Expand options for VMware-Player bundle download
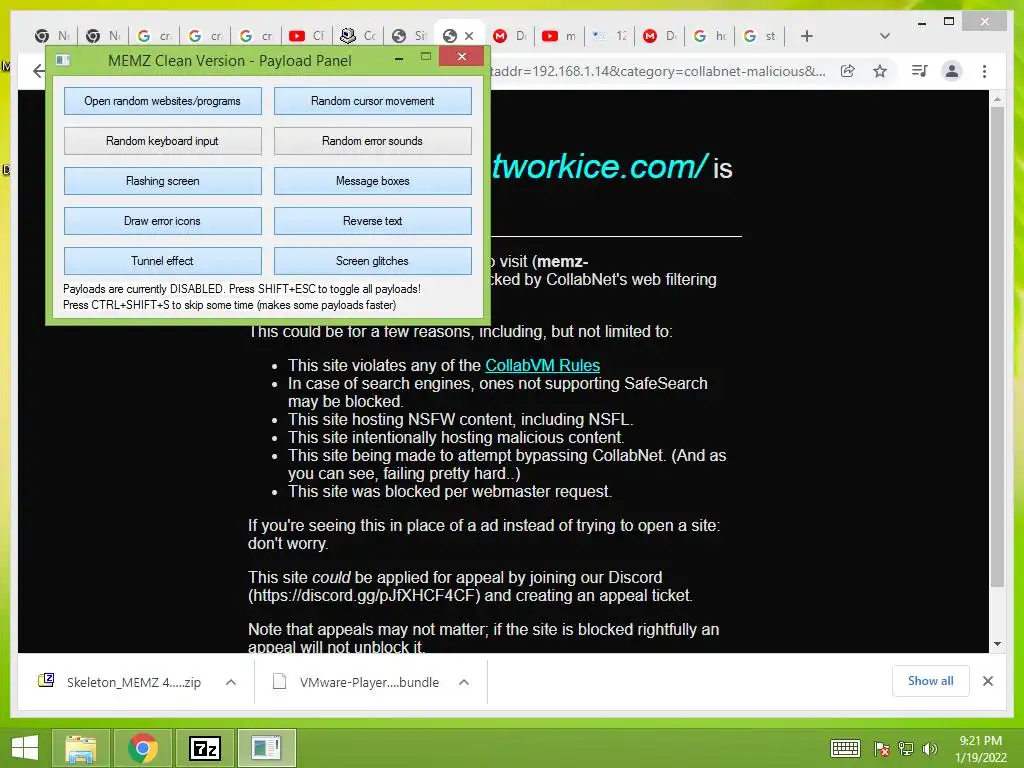Viewport: 1024px width, 768px height. tap(464, 682)
